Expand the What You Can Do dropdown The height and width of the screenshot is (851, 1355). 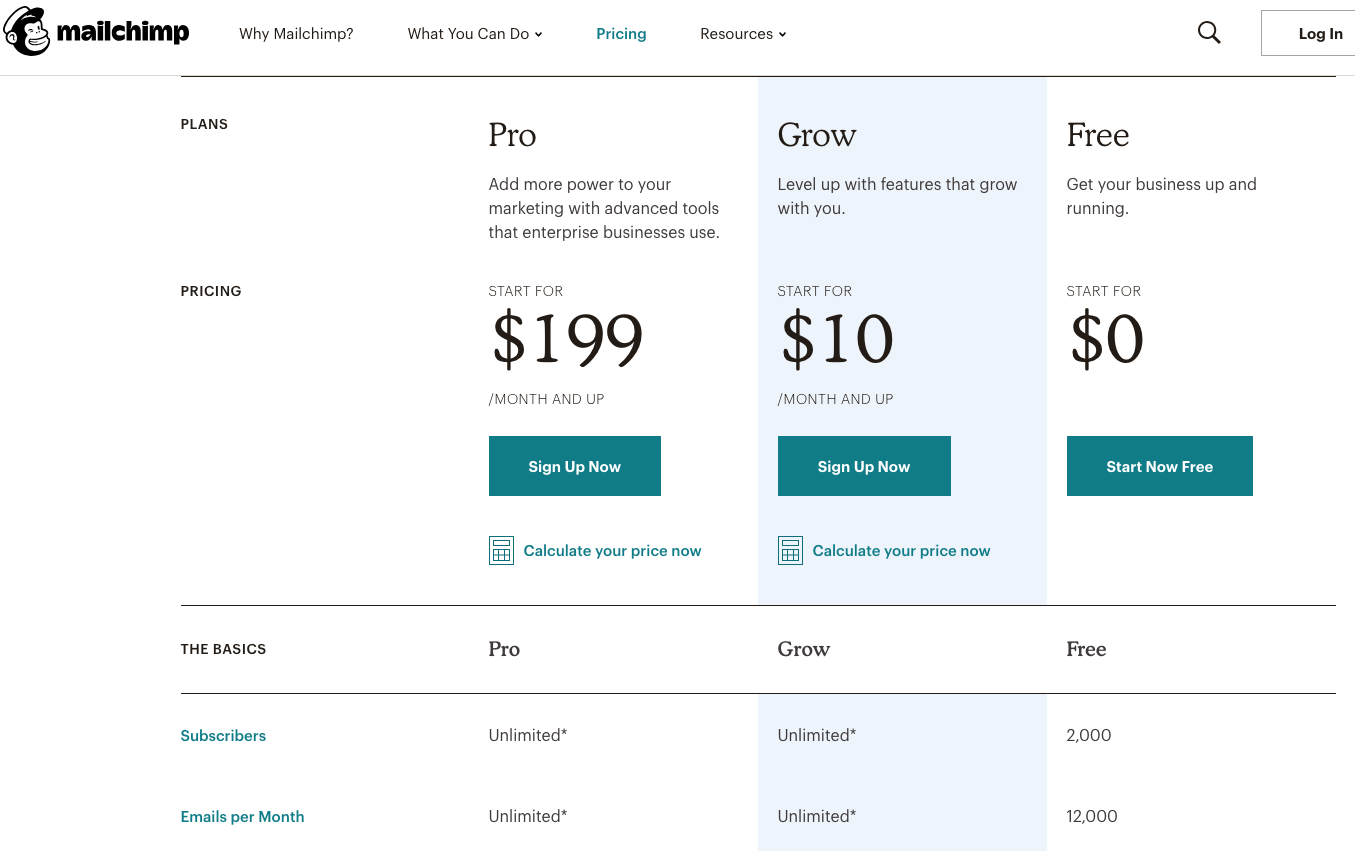[x=475, y=34]
